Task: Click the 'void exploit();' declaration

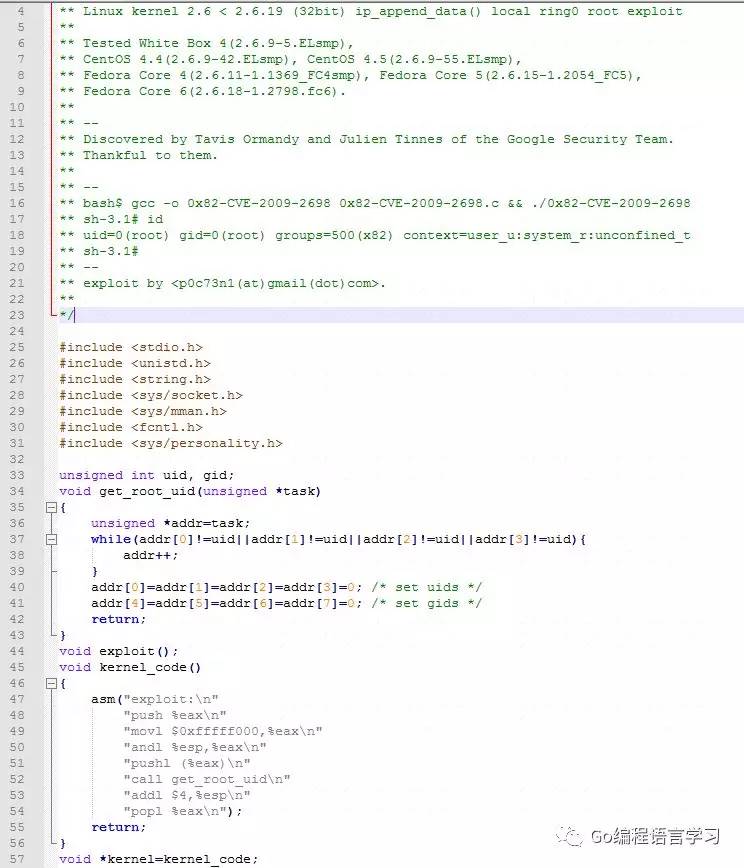Action: pos(118,652)
